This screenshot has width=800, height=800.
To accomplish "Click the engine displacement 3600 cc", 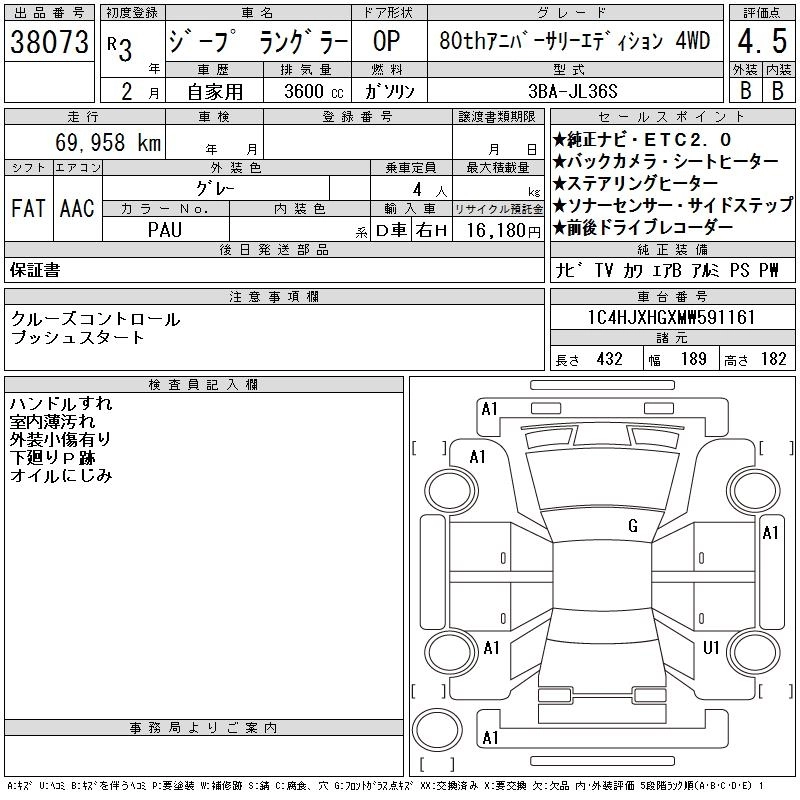I will click(303, 90).
